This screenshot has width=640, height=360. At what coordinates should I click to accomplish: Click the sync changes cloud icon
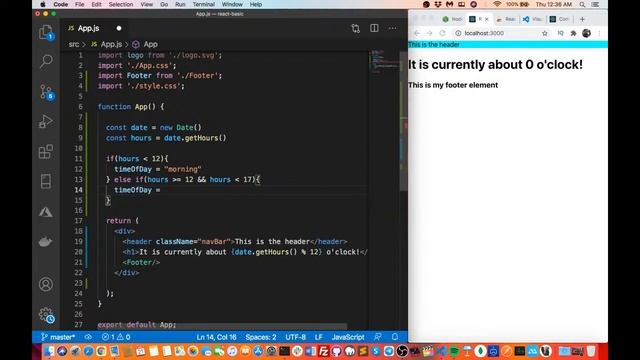click(x=88, y=337)
